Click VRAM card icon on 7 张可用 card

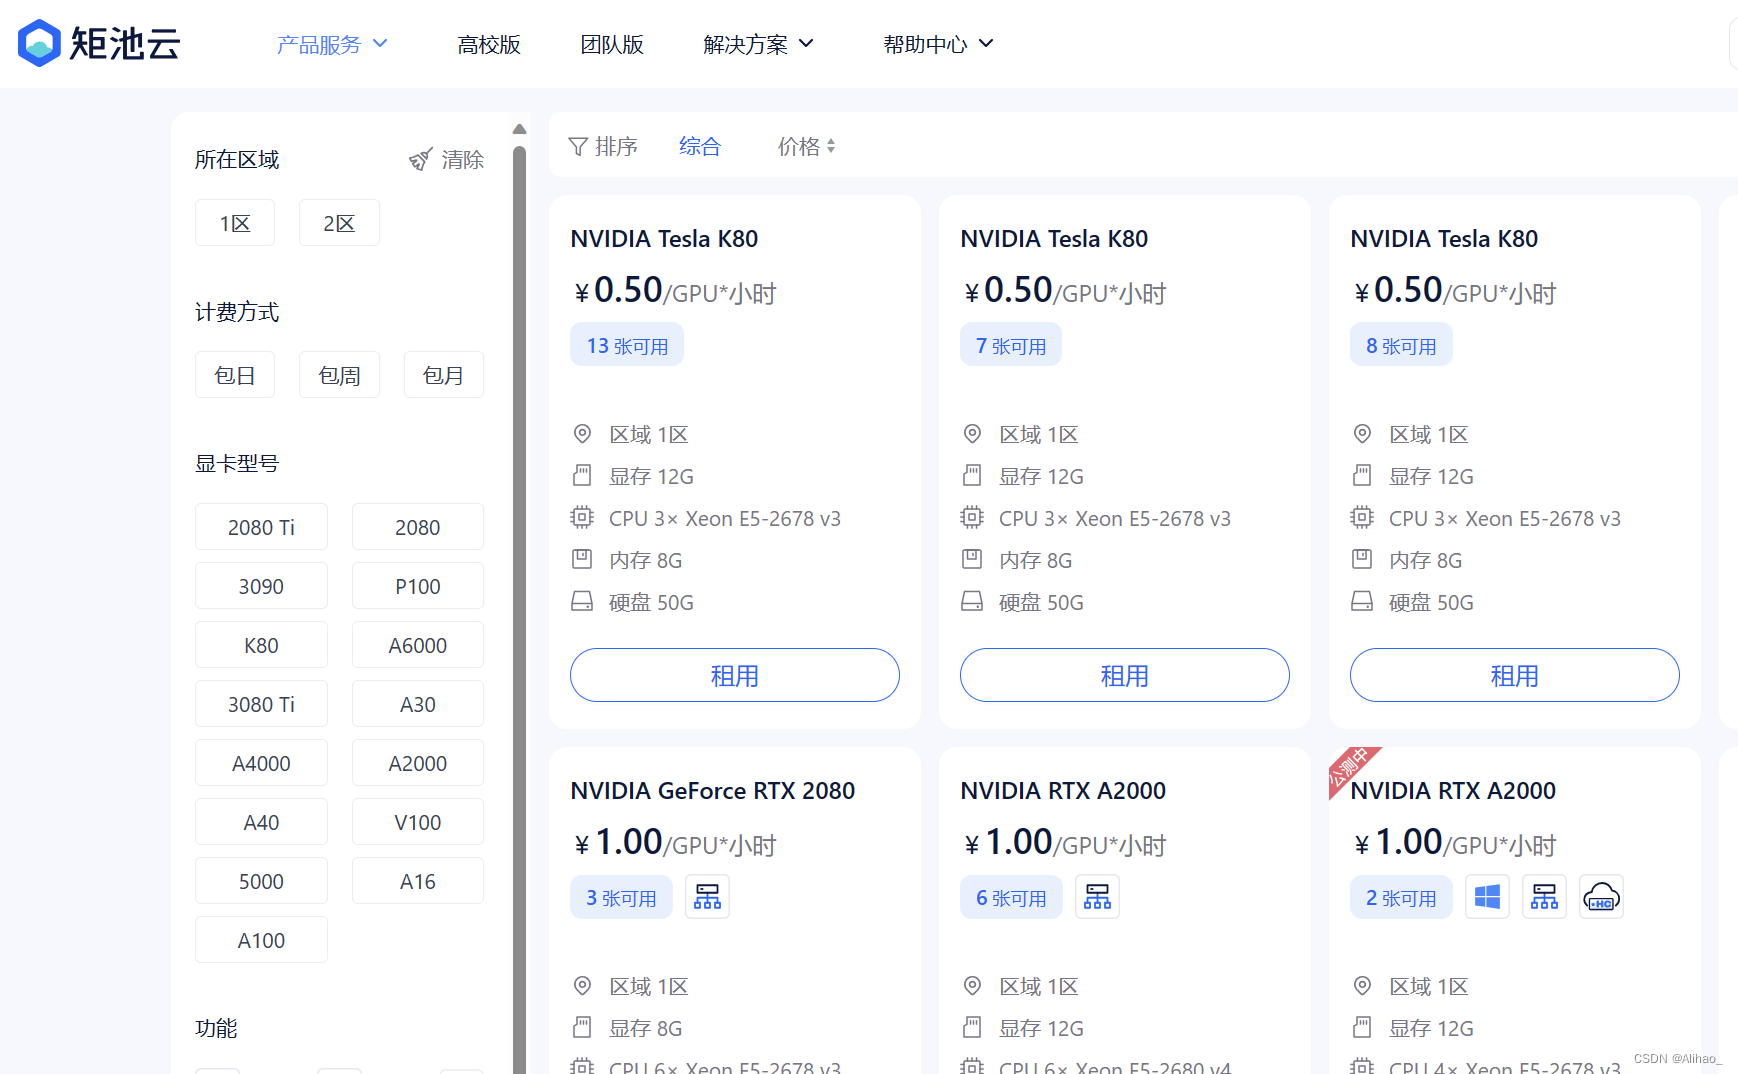tap(972, 476)
